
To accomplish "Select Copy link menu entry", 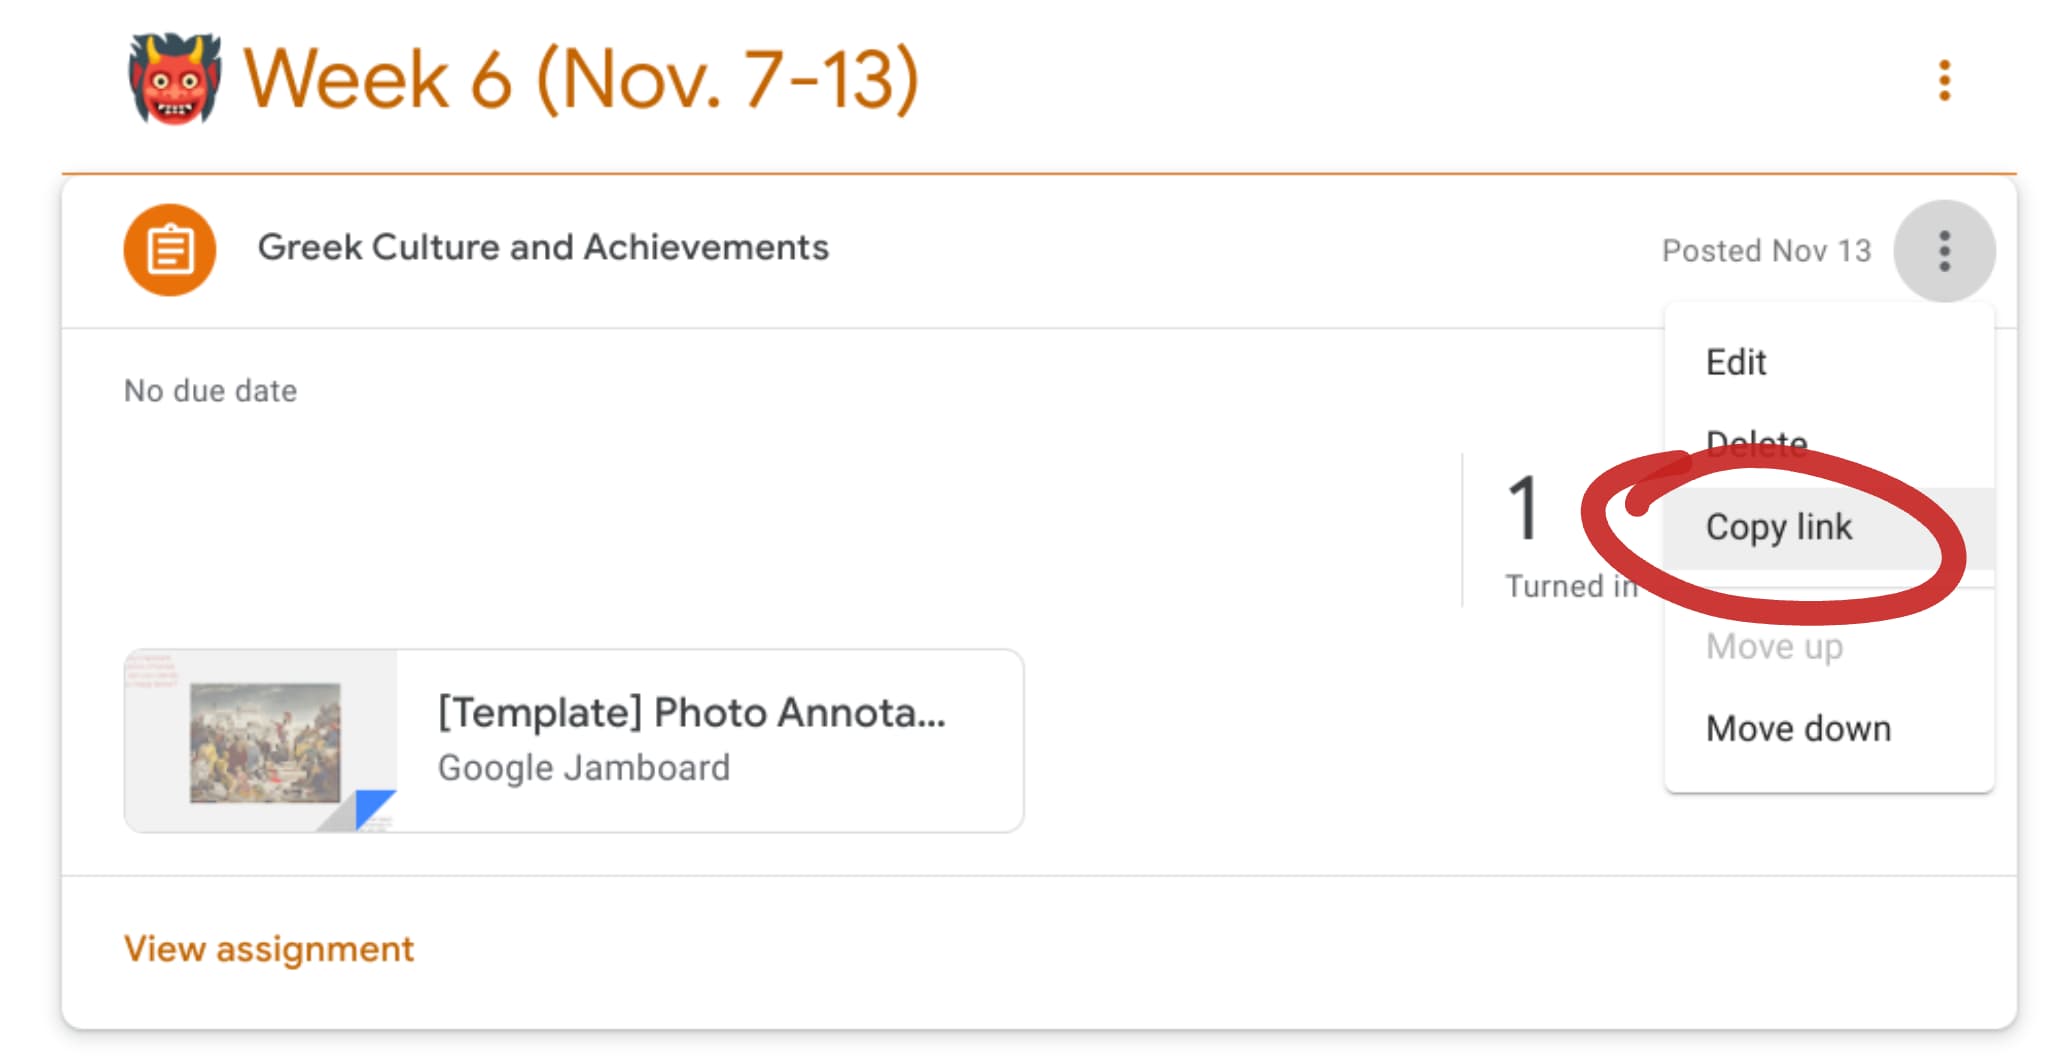I will 1779,527.
